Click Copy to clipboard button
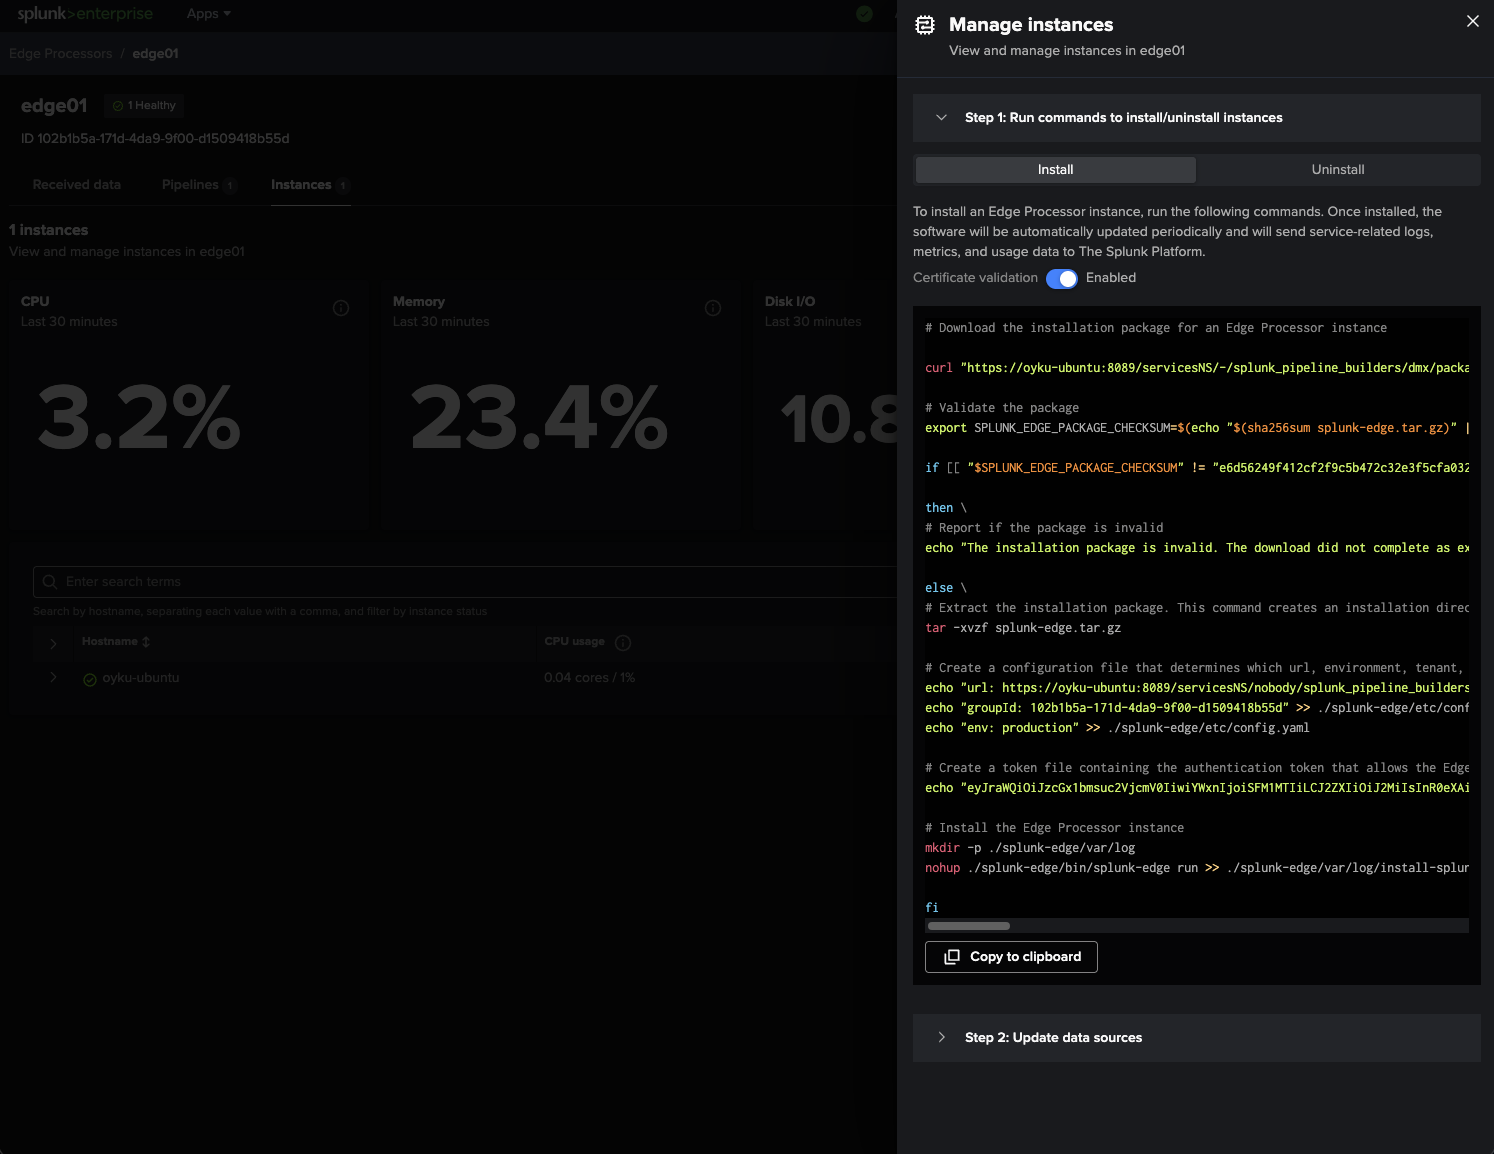Image resolution: width=1494 pixels, height=1154 pixels. pyautogui.click(x=1011, y=957)
